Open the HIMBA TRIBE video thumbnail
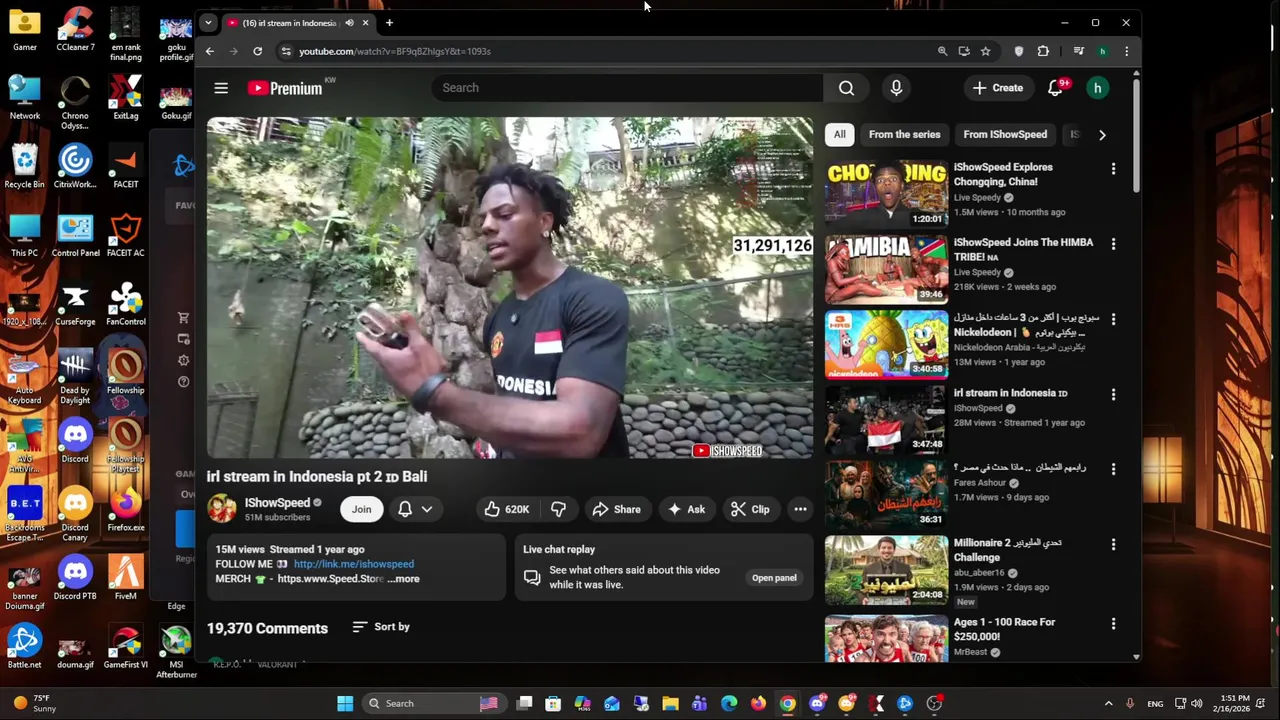 [x=886, y=268]
